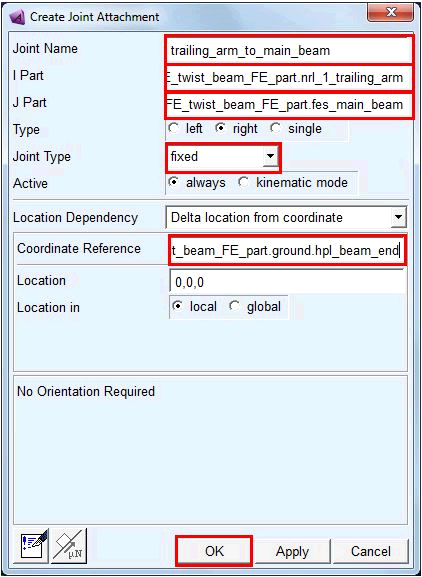Enable kinematic mode radio option

coord(243,183)
